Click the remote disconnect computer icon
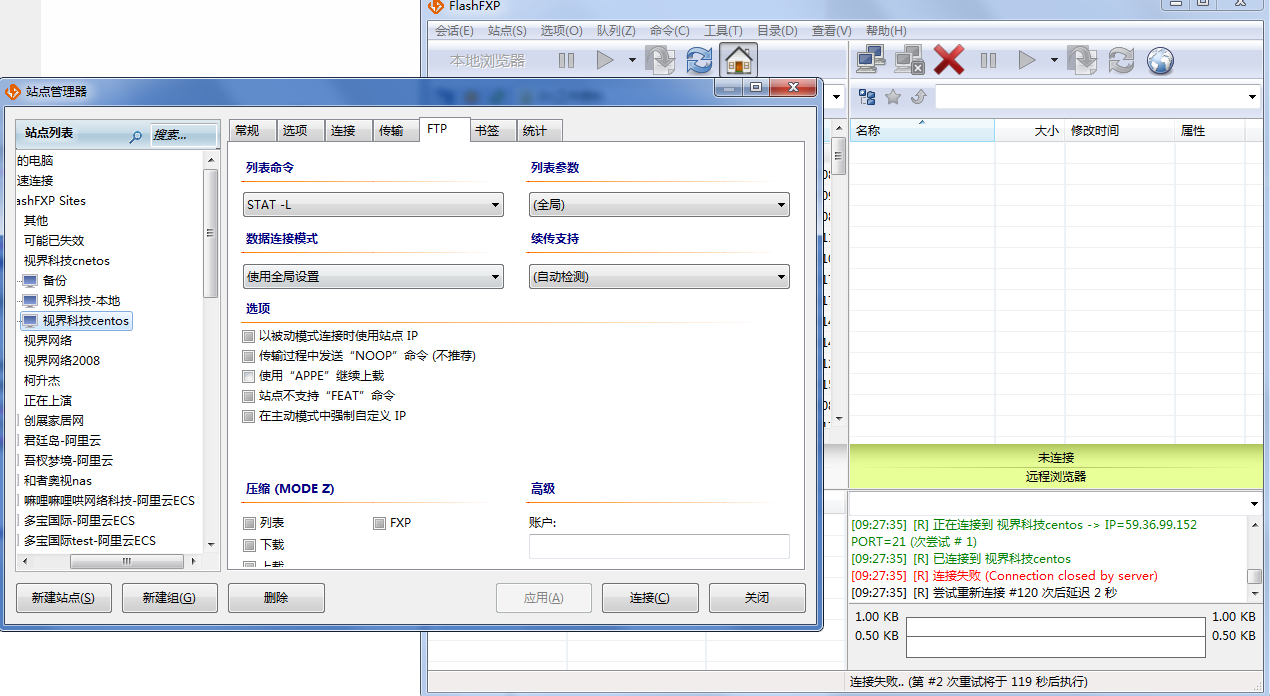1270x696 pixels. tap(909, 60)
